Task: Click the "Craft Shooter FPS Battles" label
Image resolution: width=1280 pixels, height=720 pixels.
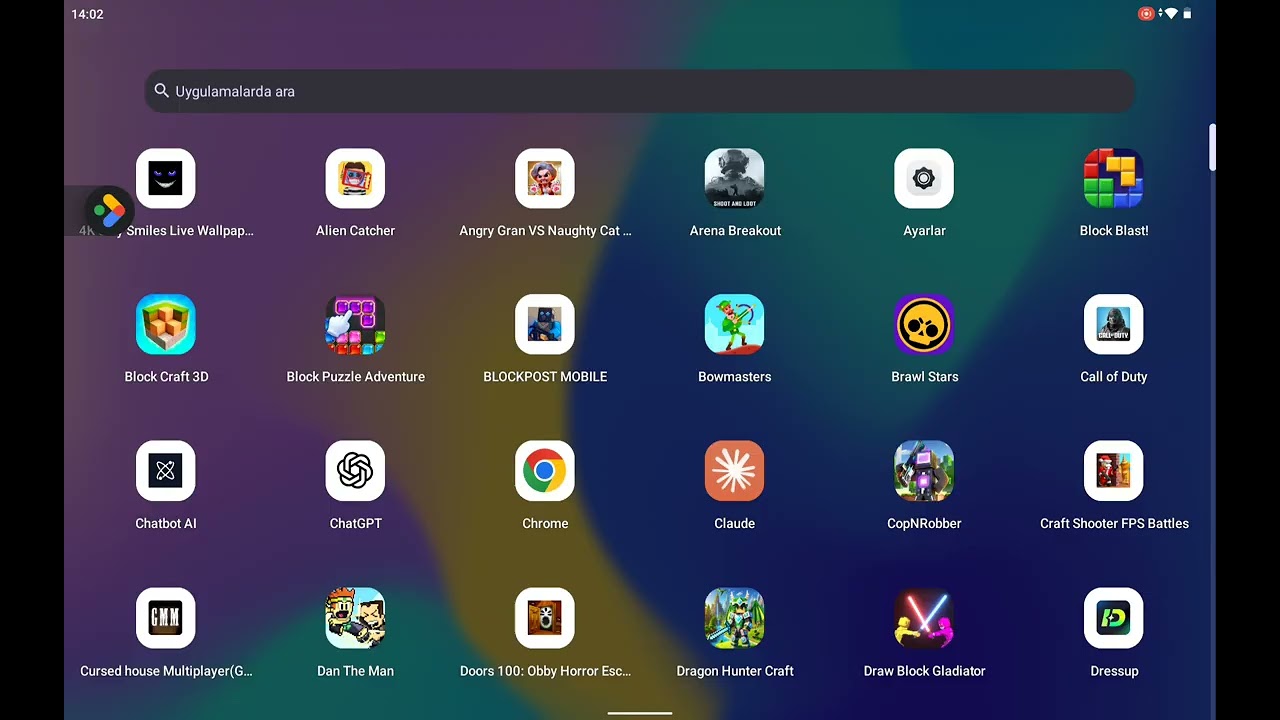Action: click(x=1114, y=524)
